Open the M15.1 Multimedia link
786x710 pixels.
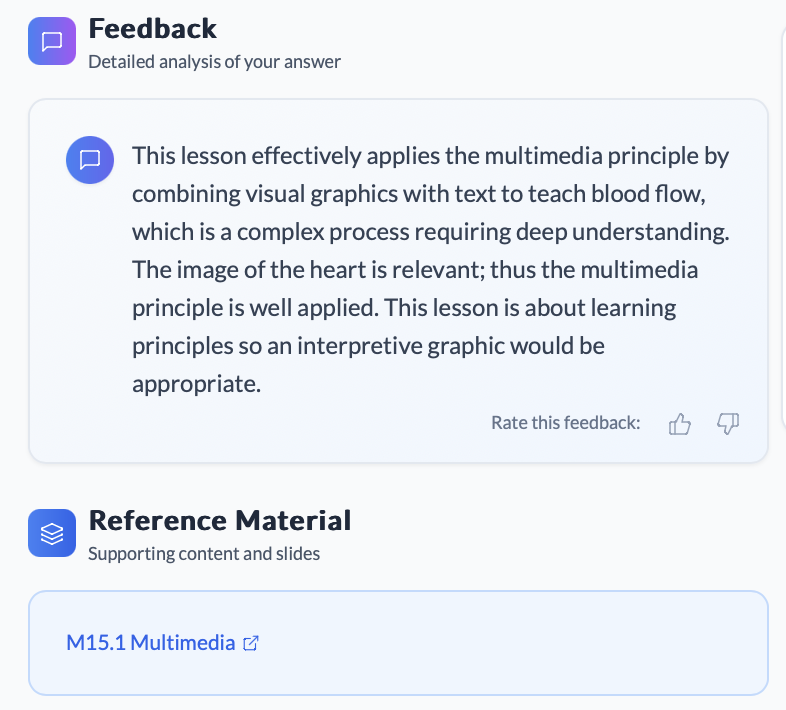pos(150,643)
